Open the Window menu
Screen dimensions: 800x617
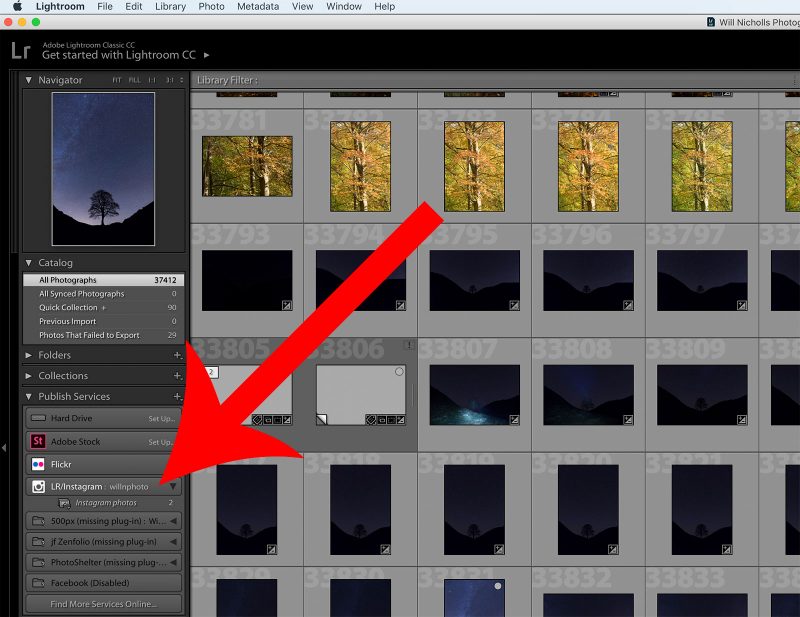(x=344, y=7)
